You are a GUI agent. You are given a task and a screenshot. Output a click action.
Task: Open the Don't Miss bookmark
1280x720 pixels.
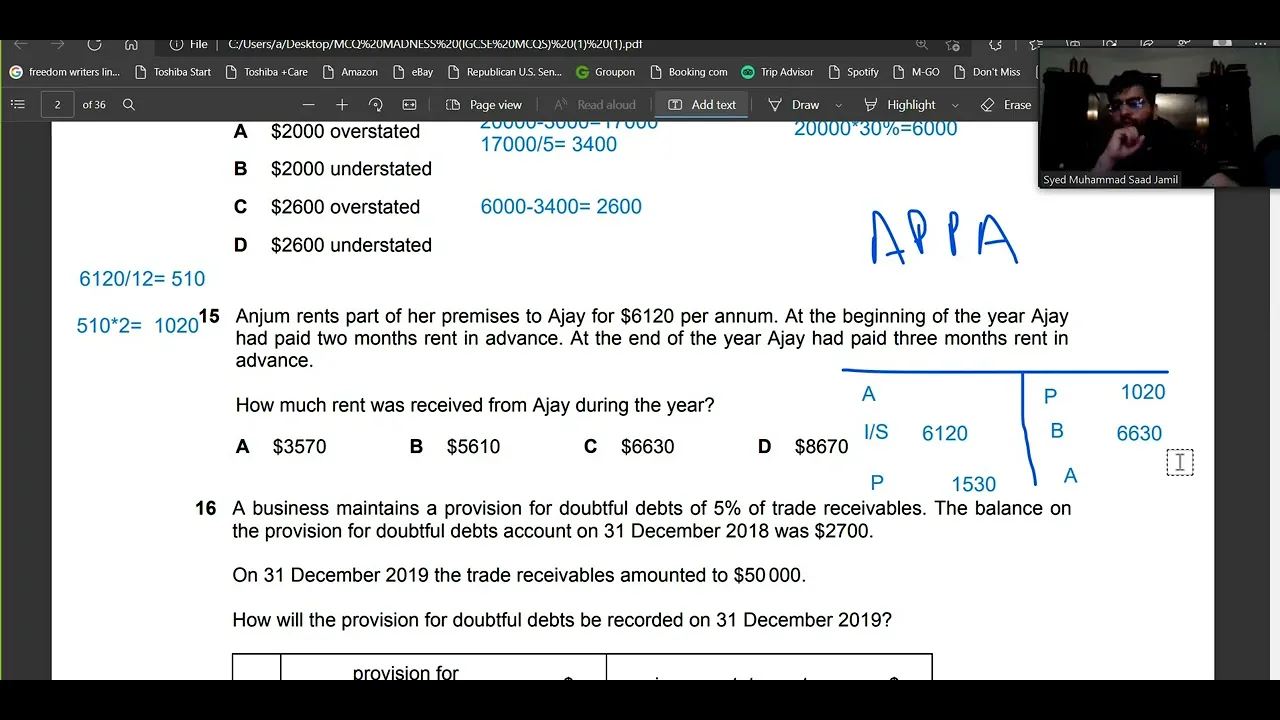tap(987, 72)
